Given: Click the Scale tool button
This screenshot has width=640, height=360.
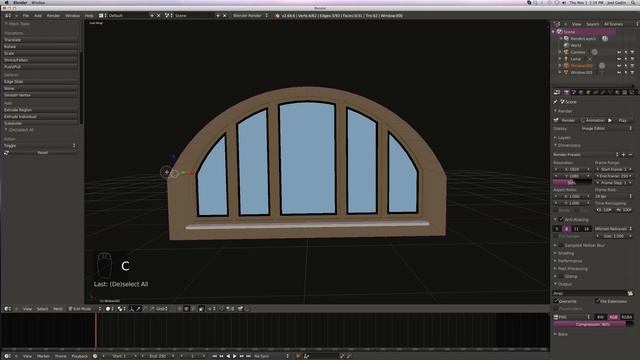Looking at the screenshot, I should 40,53.
